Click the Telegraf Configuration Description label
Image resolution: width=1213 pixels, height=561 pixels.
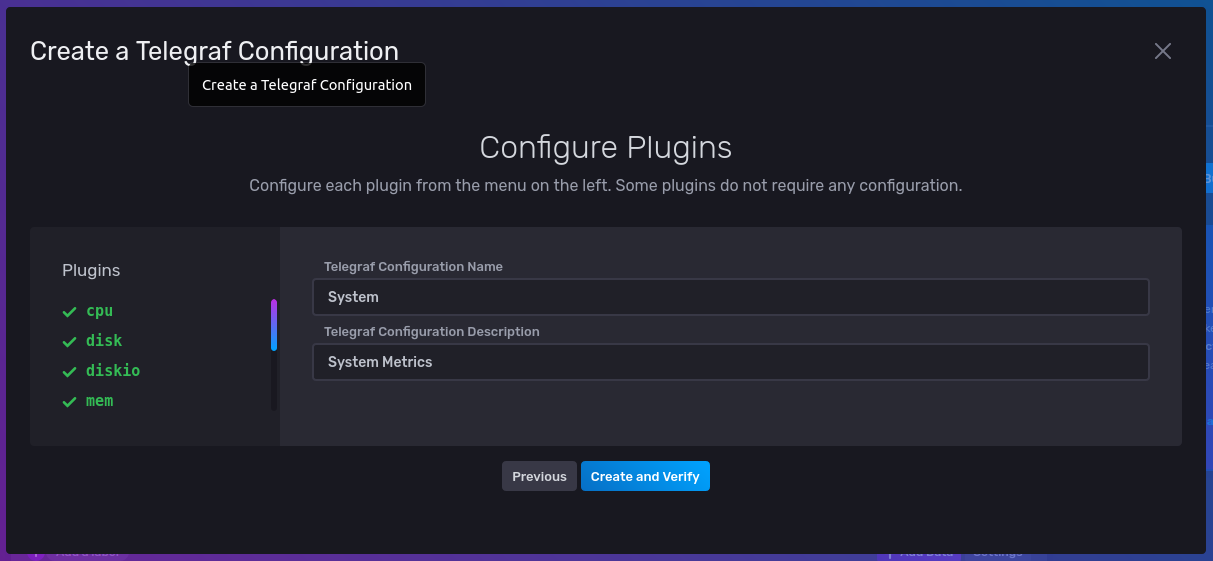tap(431, 331)
